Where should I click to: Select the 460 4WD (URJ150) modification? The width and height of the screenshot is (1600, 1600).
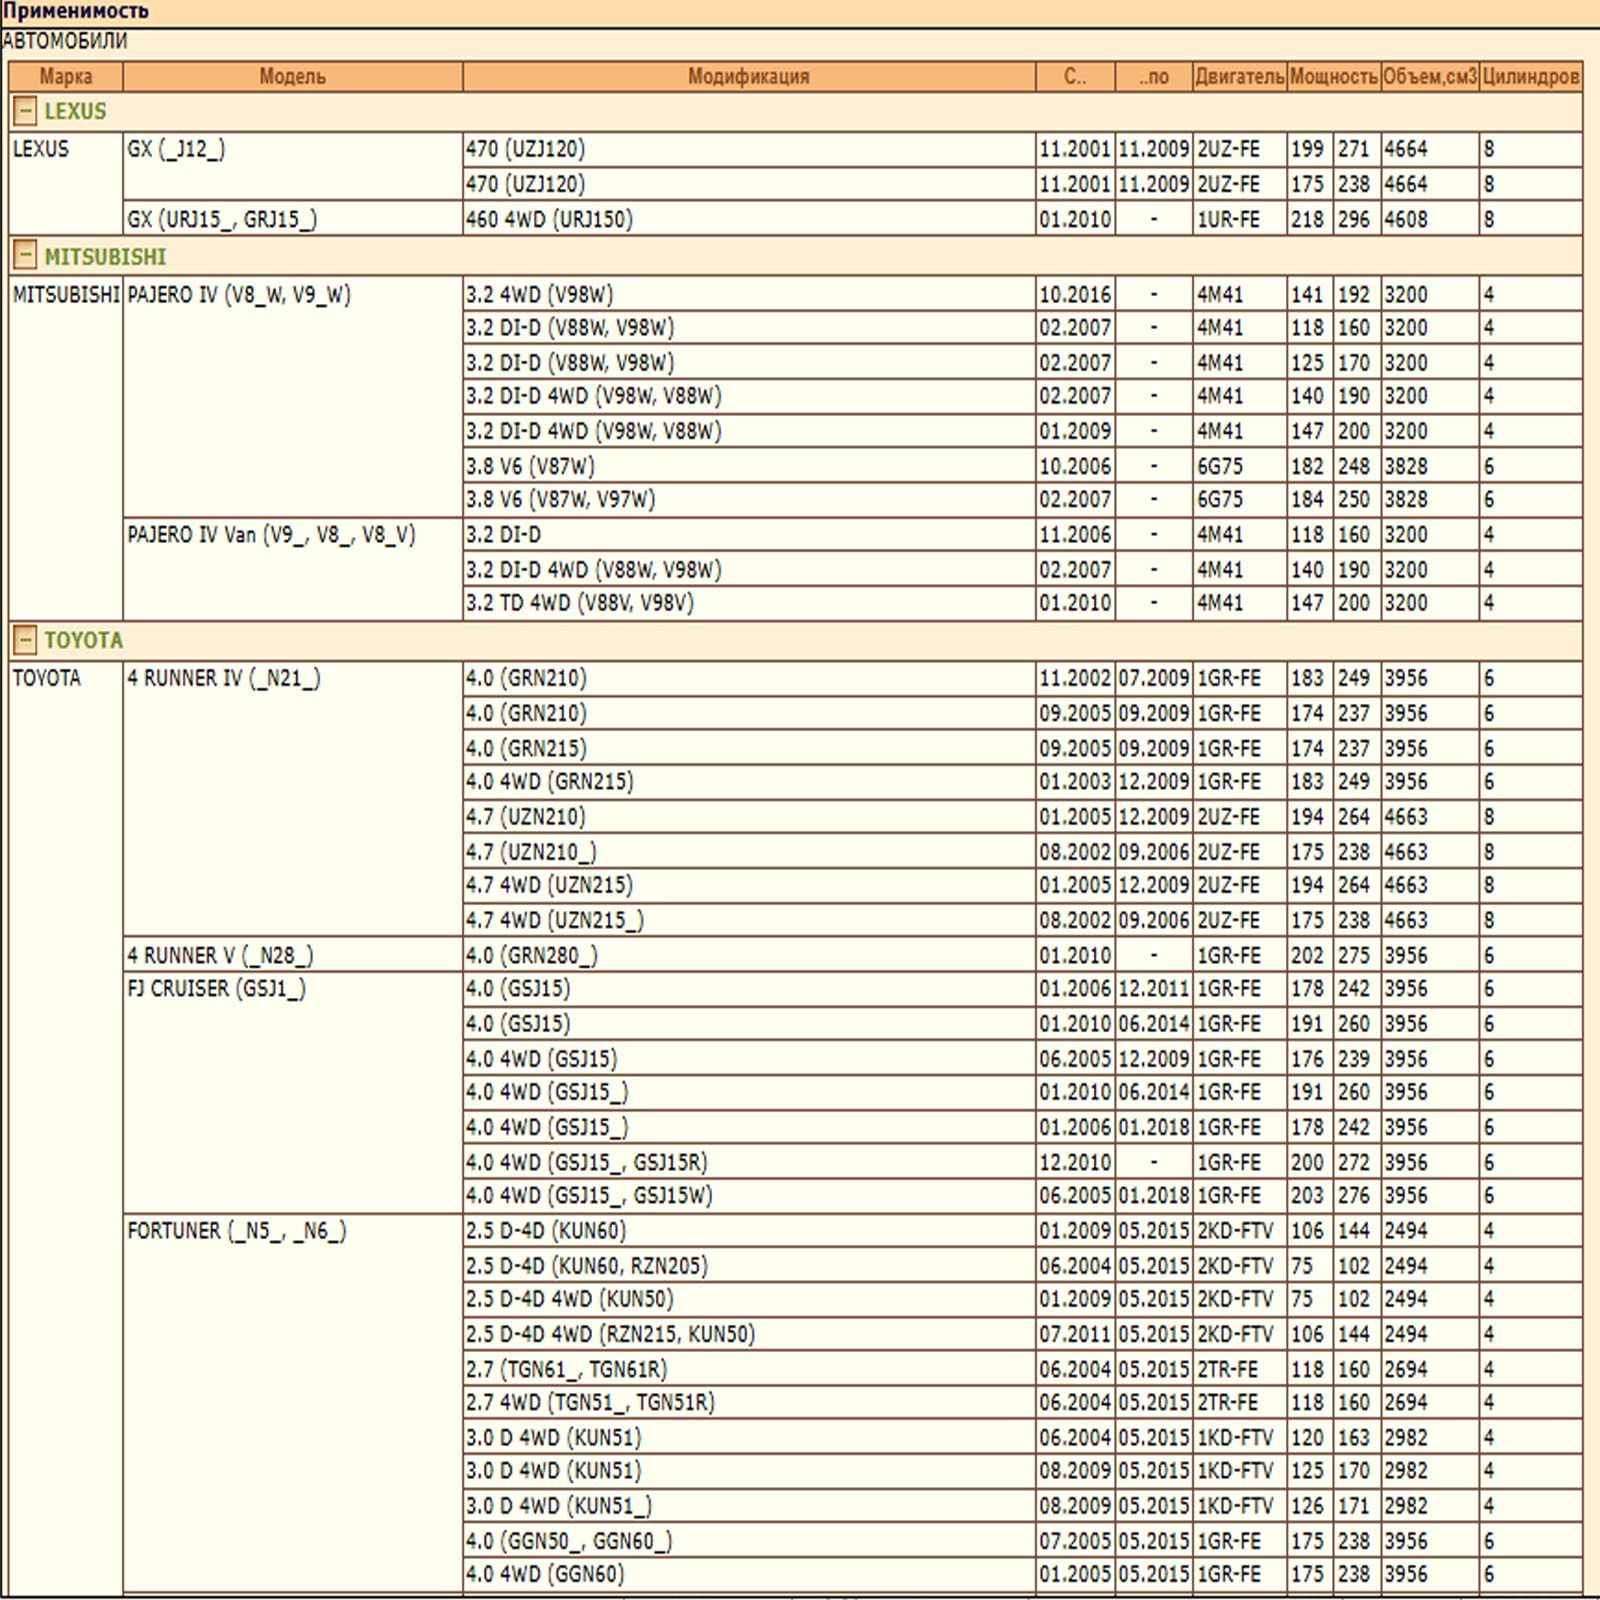click(549, 219)
